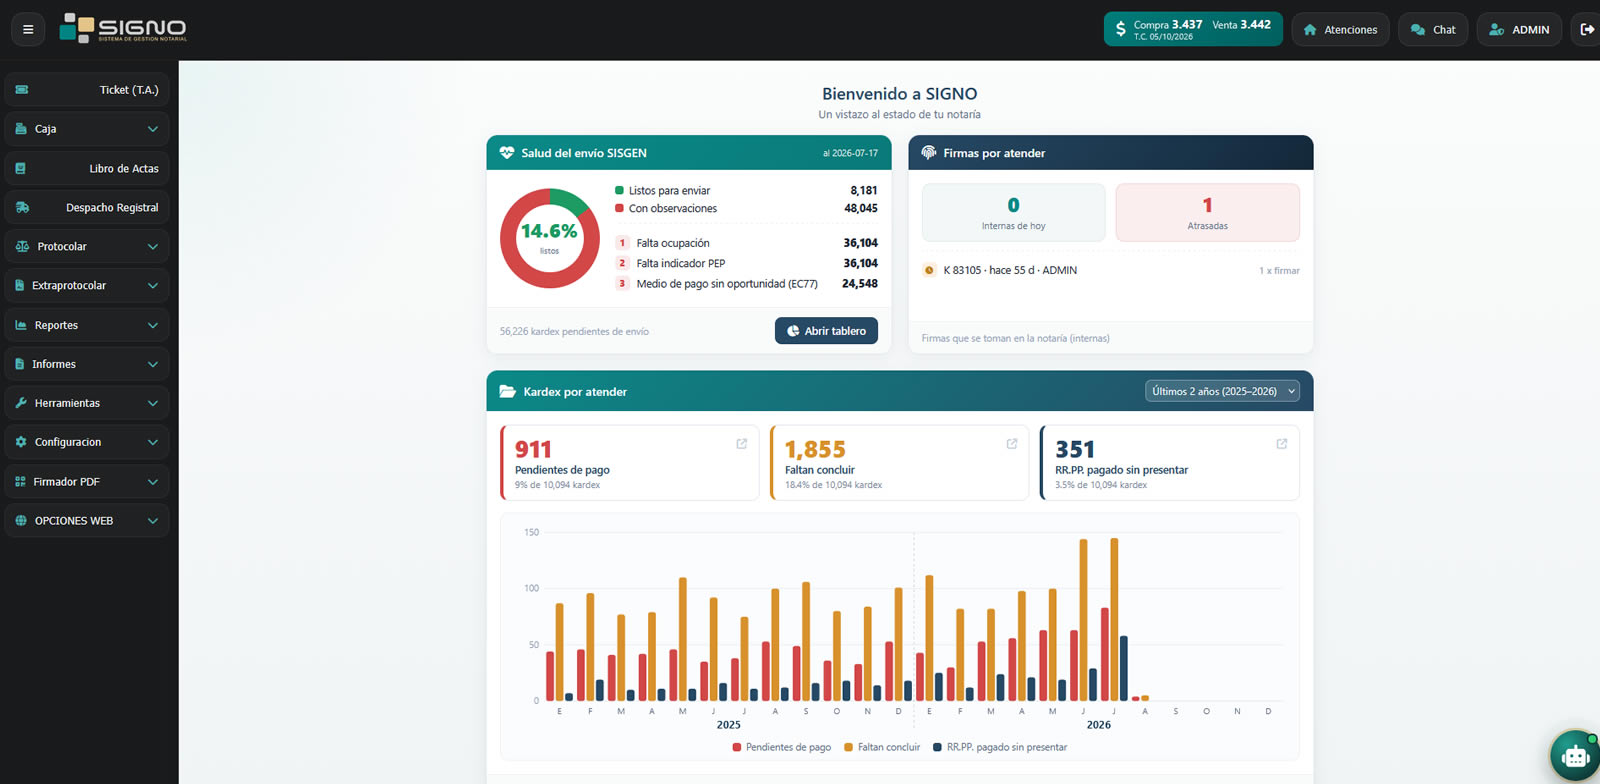
Task: Click 'Medio de pago sin oportunidad (EC77)' row
Action: pos(746,284)
